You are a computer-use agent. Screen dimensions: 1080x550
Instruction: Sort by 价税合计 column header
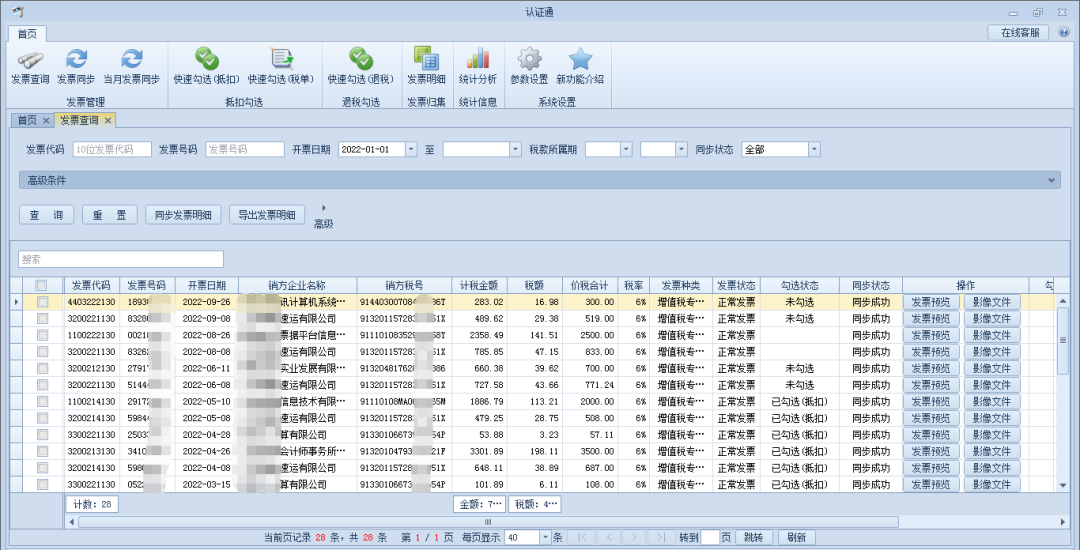coord(590,285)
